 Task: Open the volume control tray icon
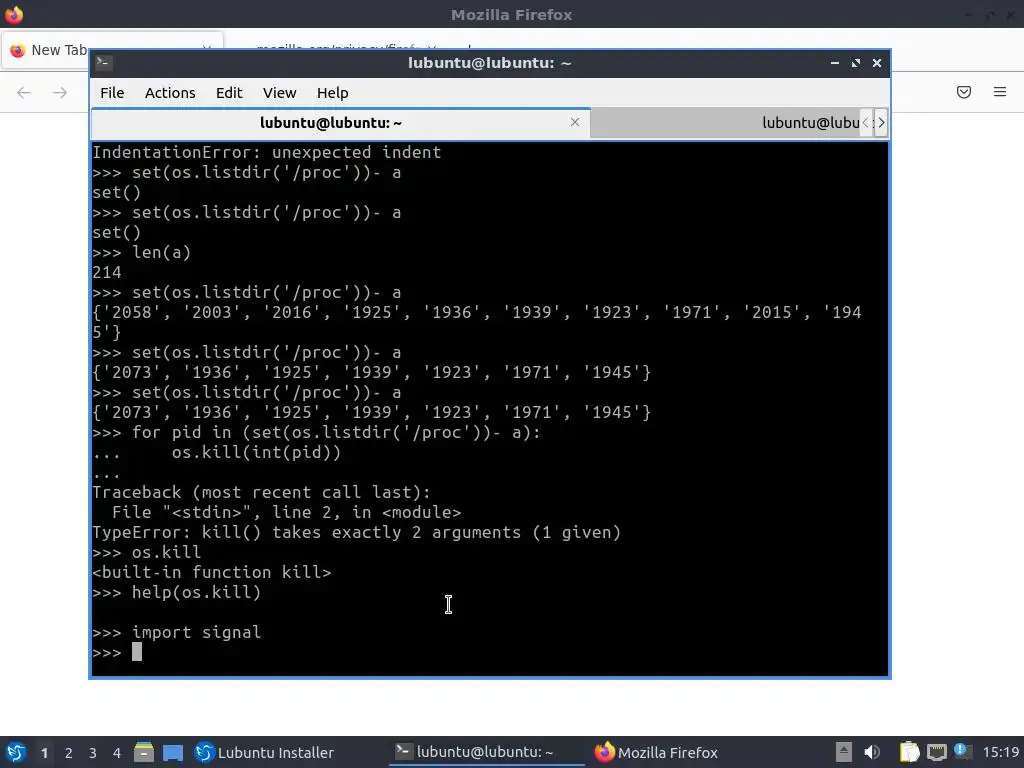point(872,752)
